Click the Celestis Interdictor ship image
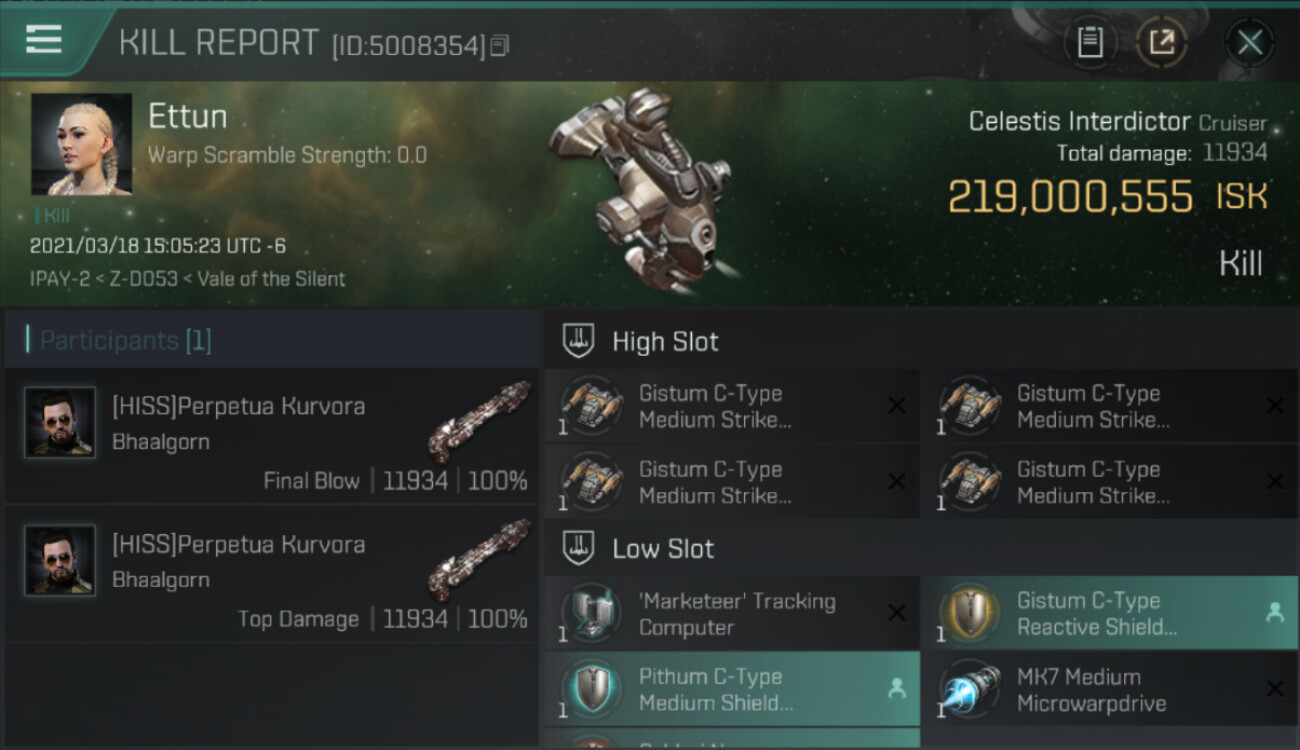1300x750 pixels. tap(640, 188)
